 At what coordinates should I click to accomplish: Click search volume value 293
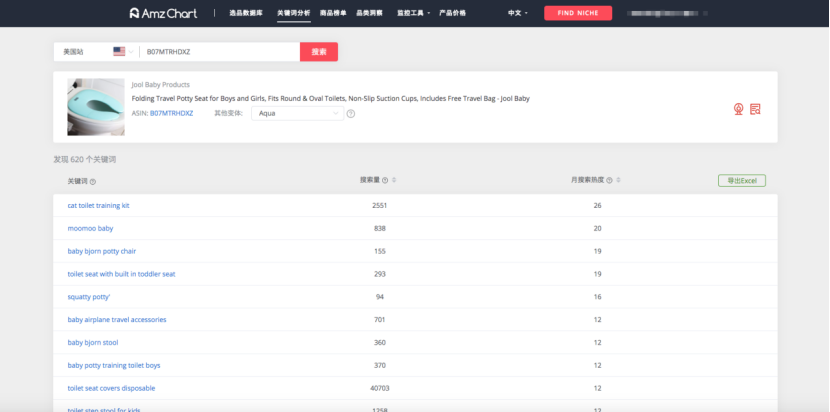380,274
